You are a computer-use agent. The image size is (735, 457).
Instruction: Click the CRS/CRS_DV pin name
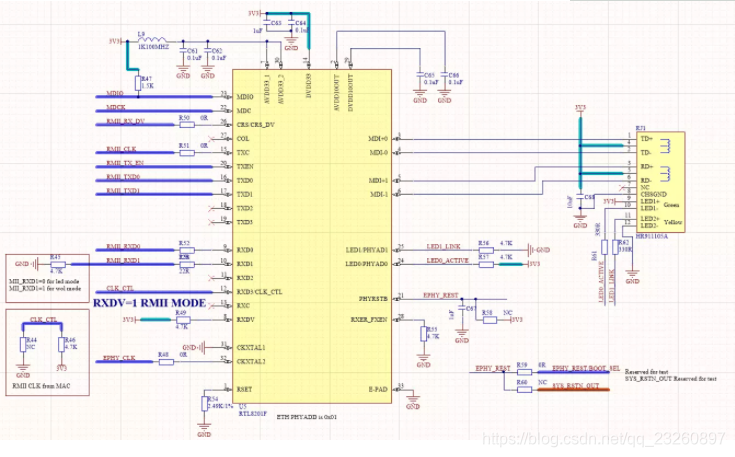click(255, 125)
